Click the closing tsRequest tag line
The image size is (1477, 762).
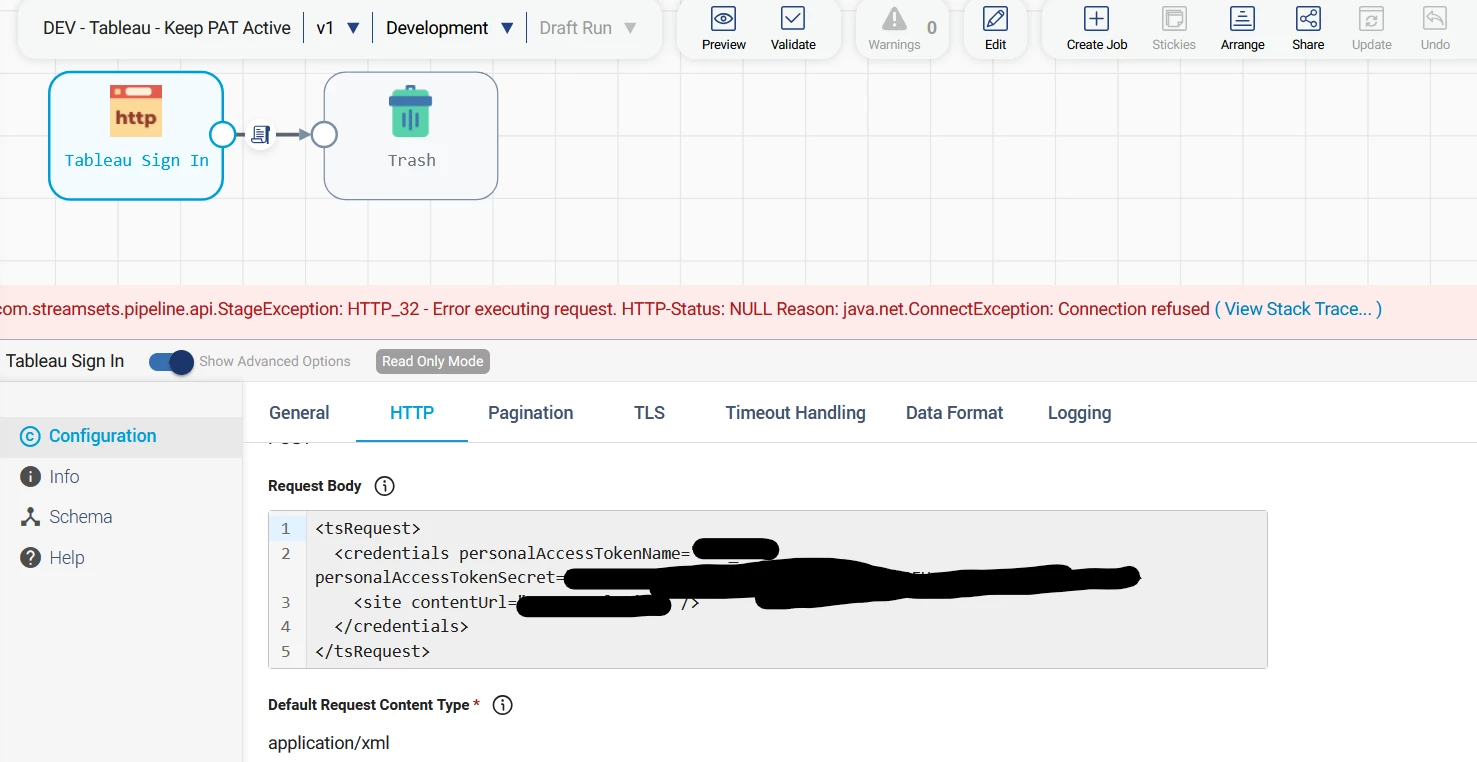[372, 651]
